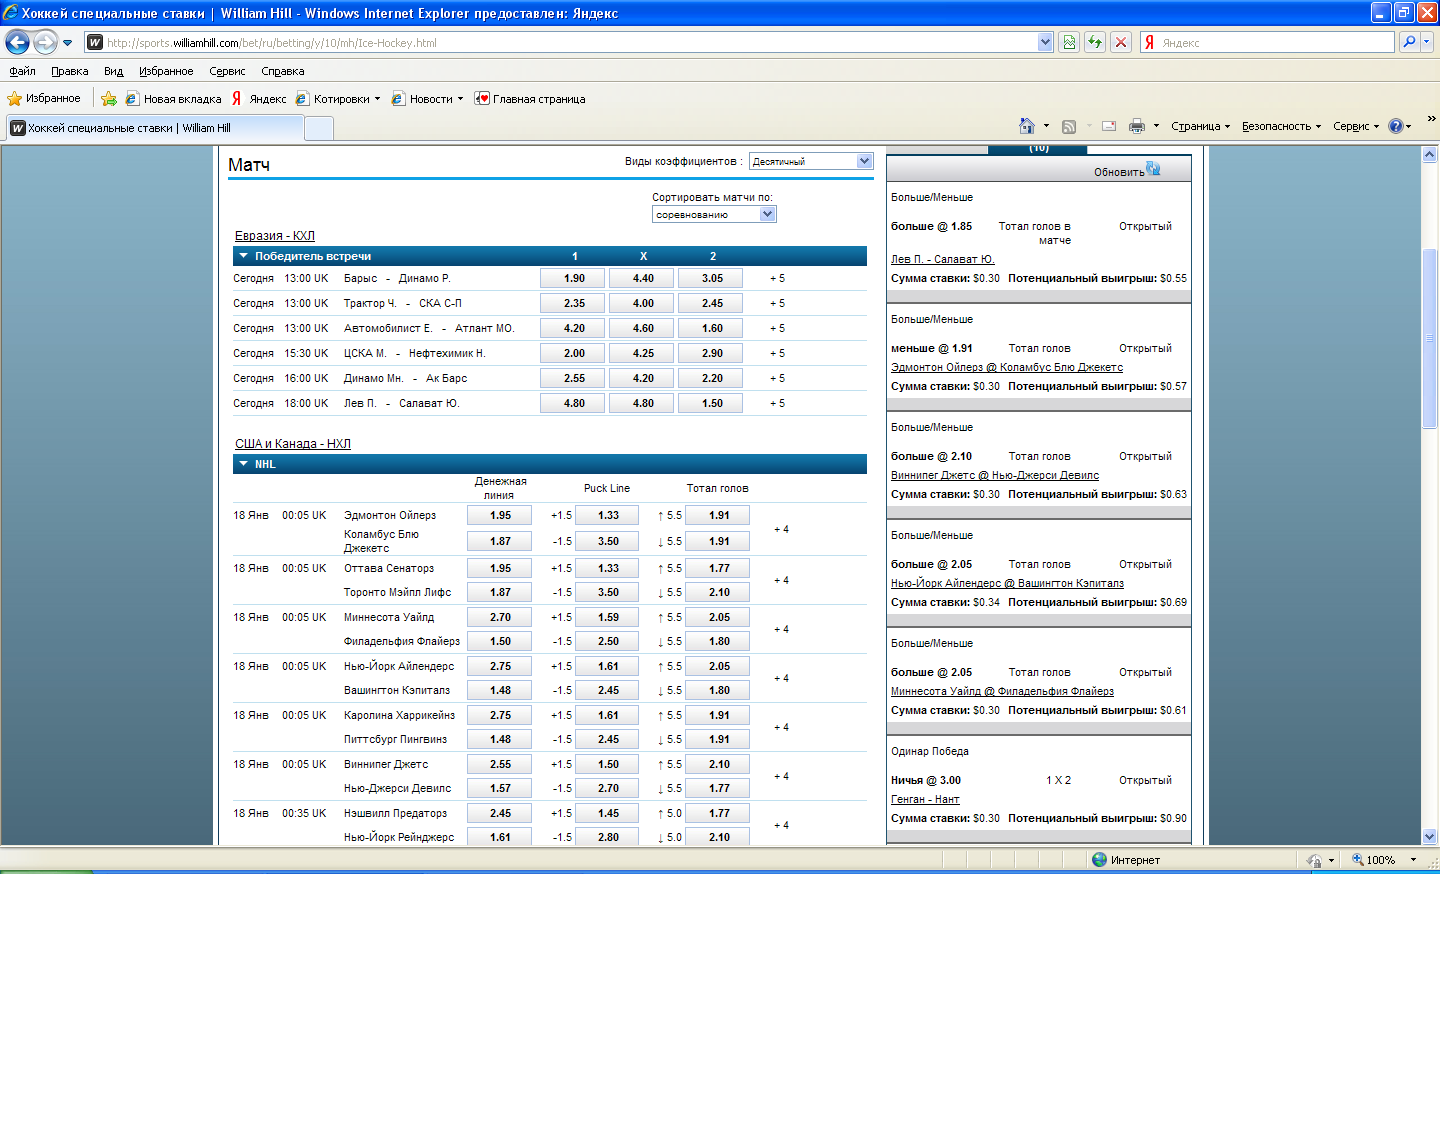Click the Print icon in command bar
The image size is (1440, 1134).
[x=1136, y=126]
